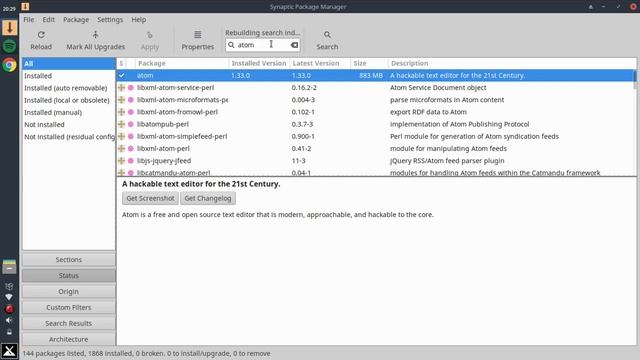Click the supported icon for libxml-atom-perl
Screen dimensions: 640x360
131,149
